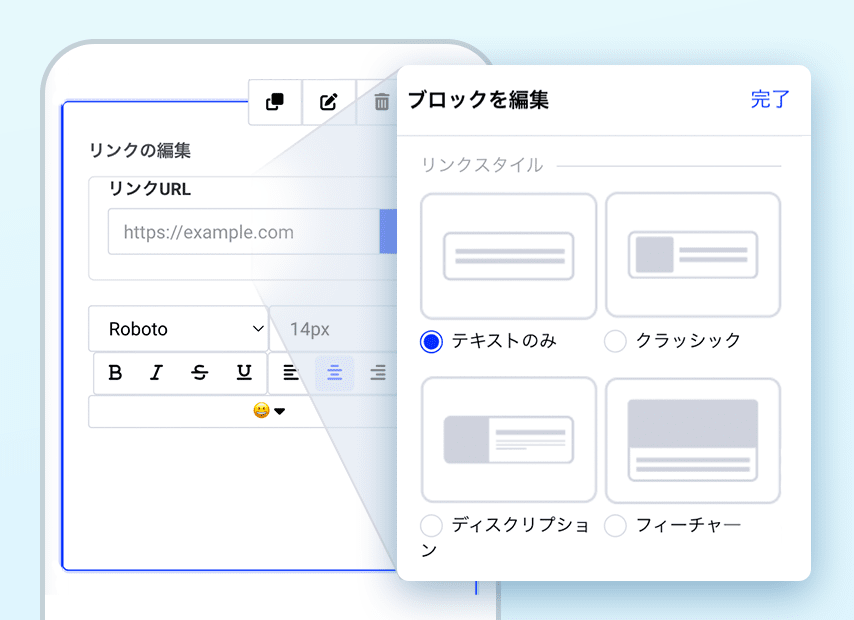Screen dimensions: 854x620
Task: Click the feature style thumbnail
Action: 693,441
